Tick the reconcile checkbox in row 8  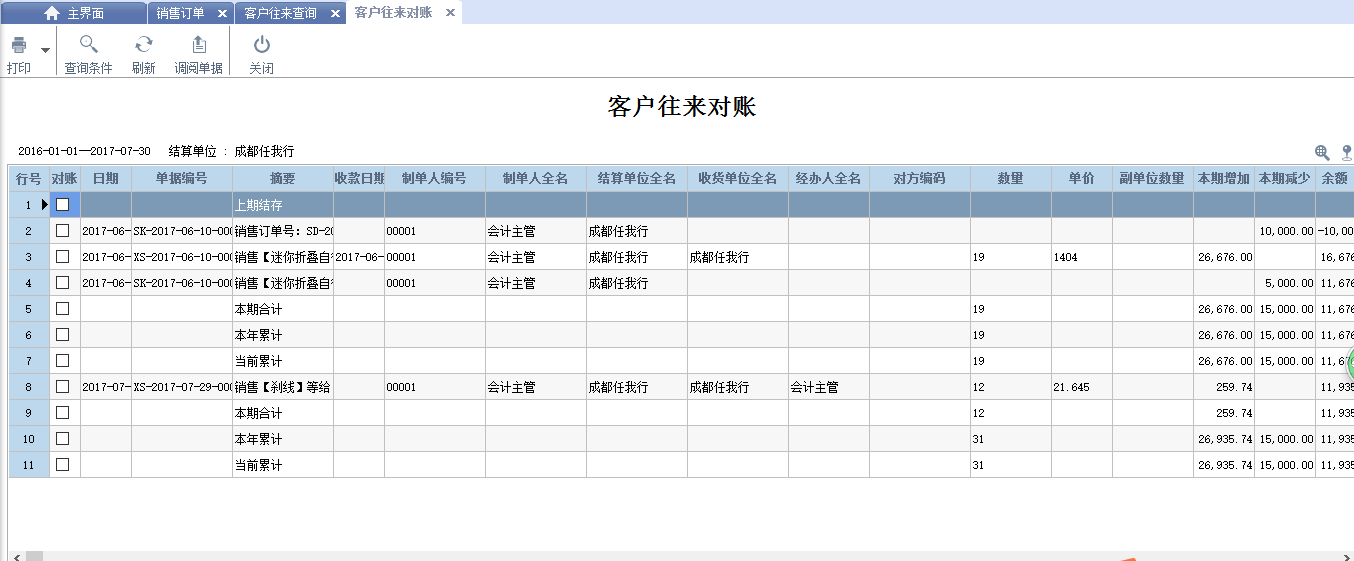(63, 387)
